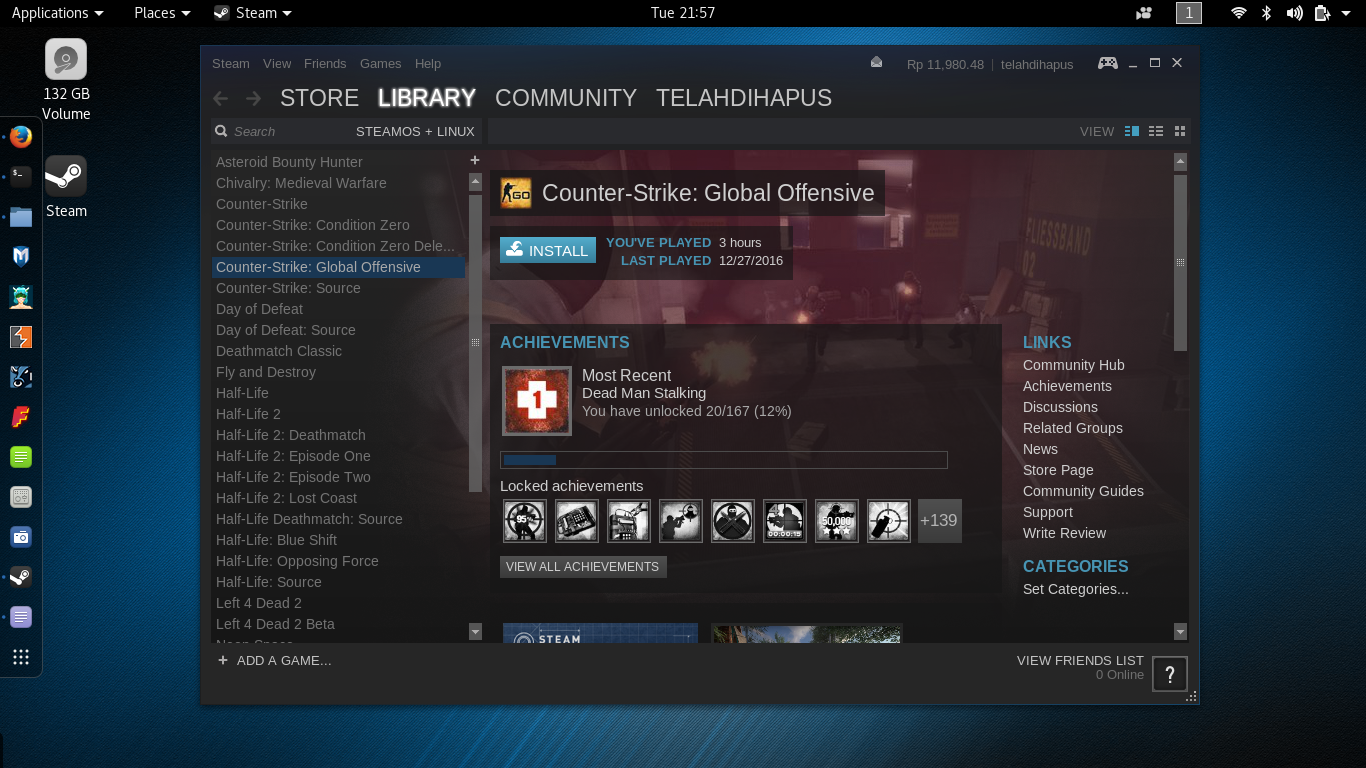Open the Games menu
Screen dimensions: 1366x768
point(380,63)
